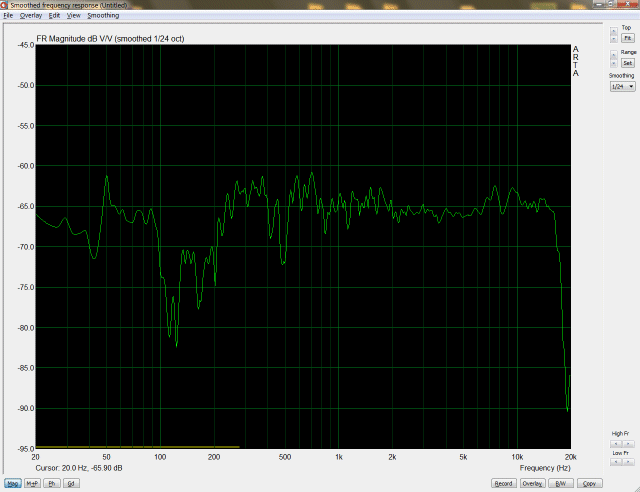Open the View menu

pyautogui.click(x=73, y=16)
